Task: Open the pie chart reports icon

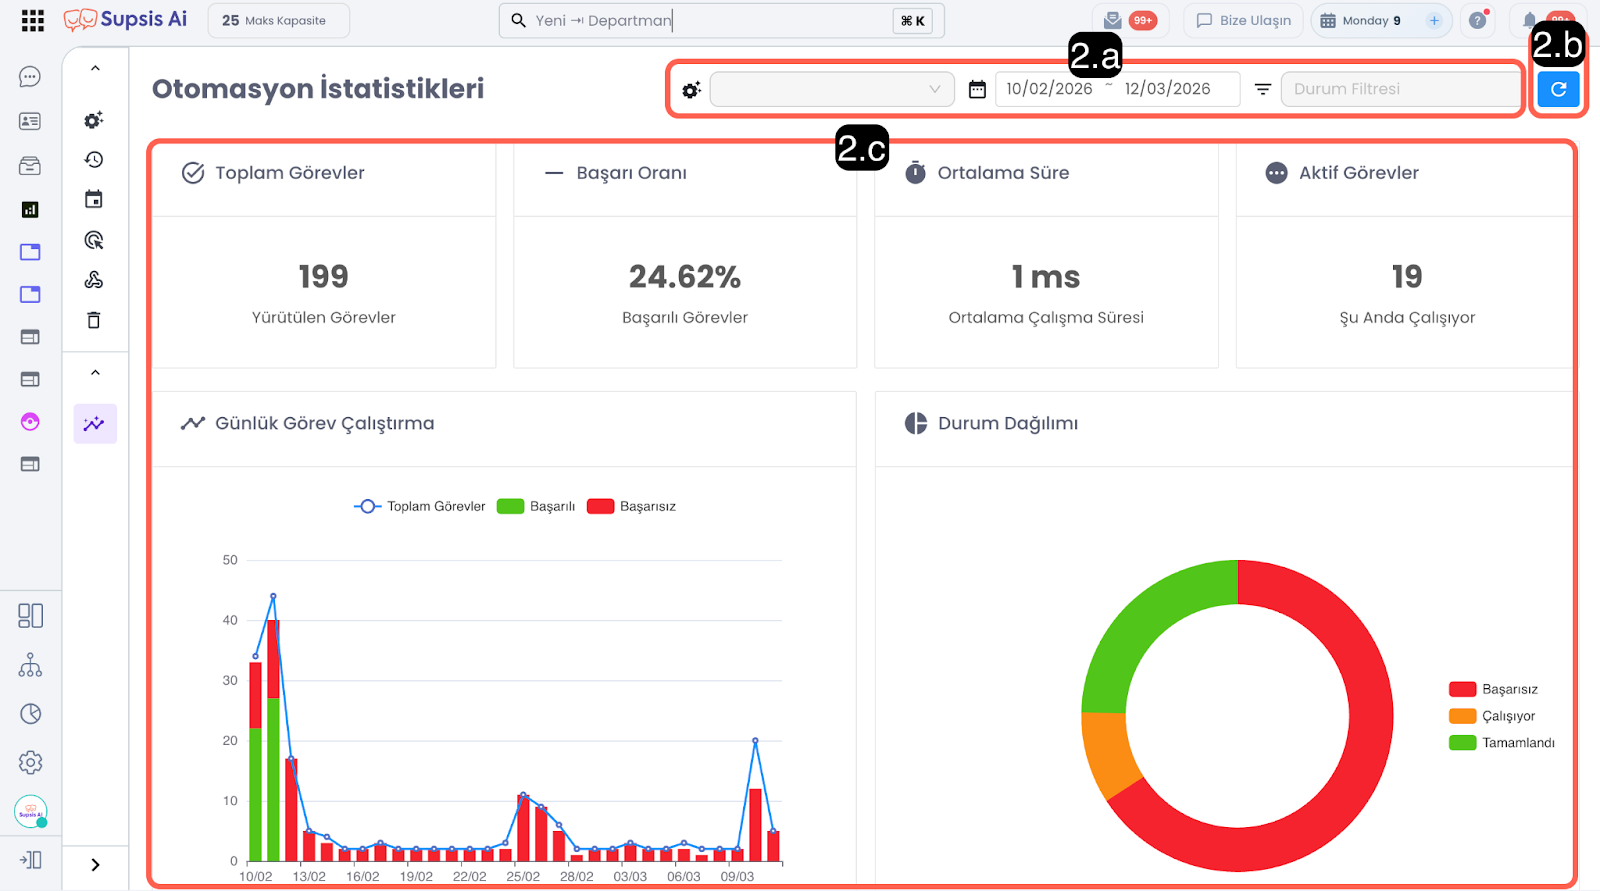Action: tap(30, 714)
